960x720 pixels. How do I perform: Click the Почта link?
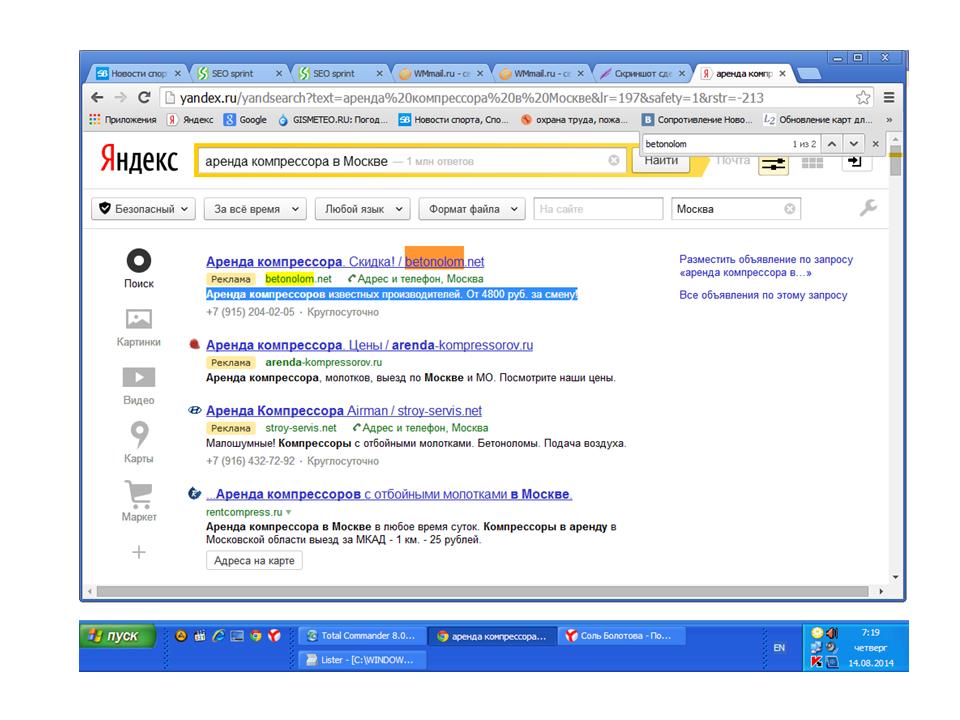tap(733, 160)
